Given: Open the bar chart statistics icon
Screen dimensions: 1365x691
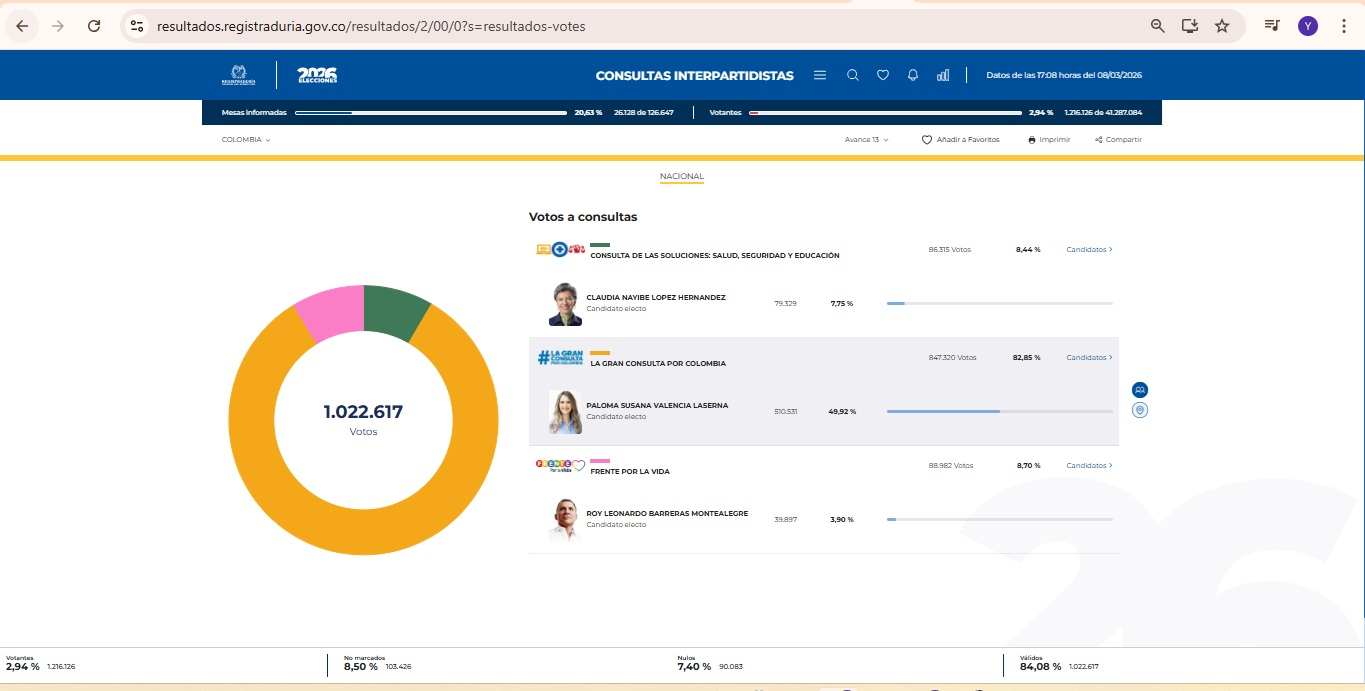Looking at the screenshot, I should click(x=943, y=75).
